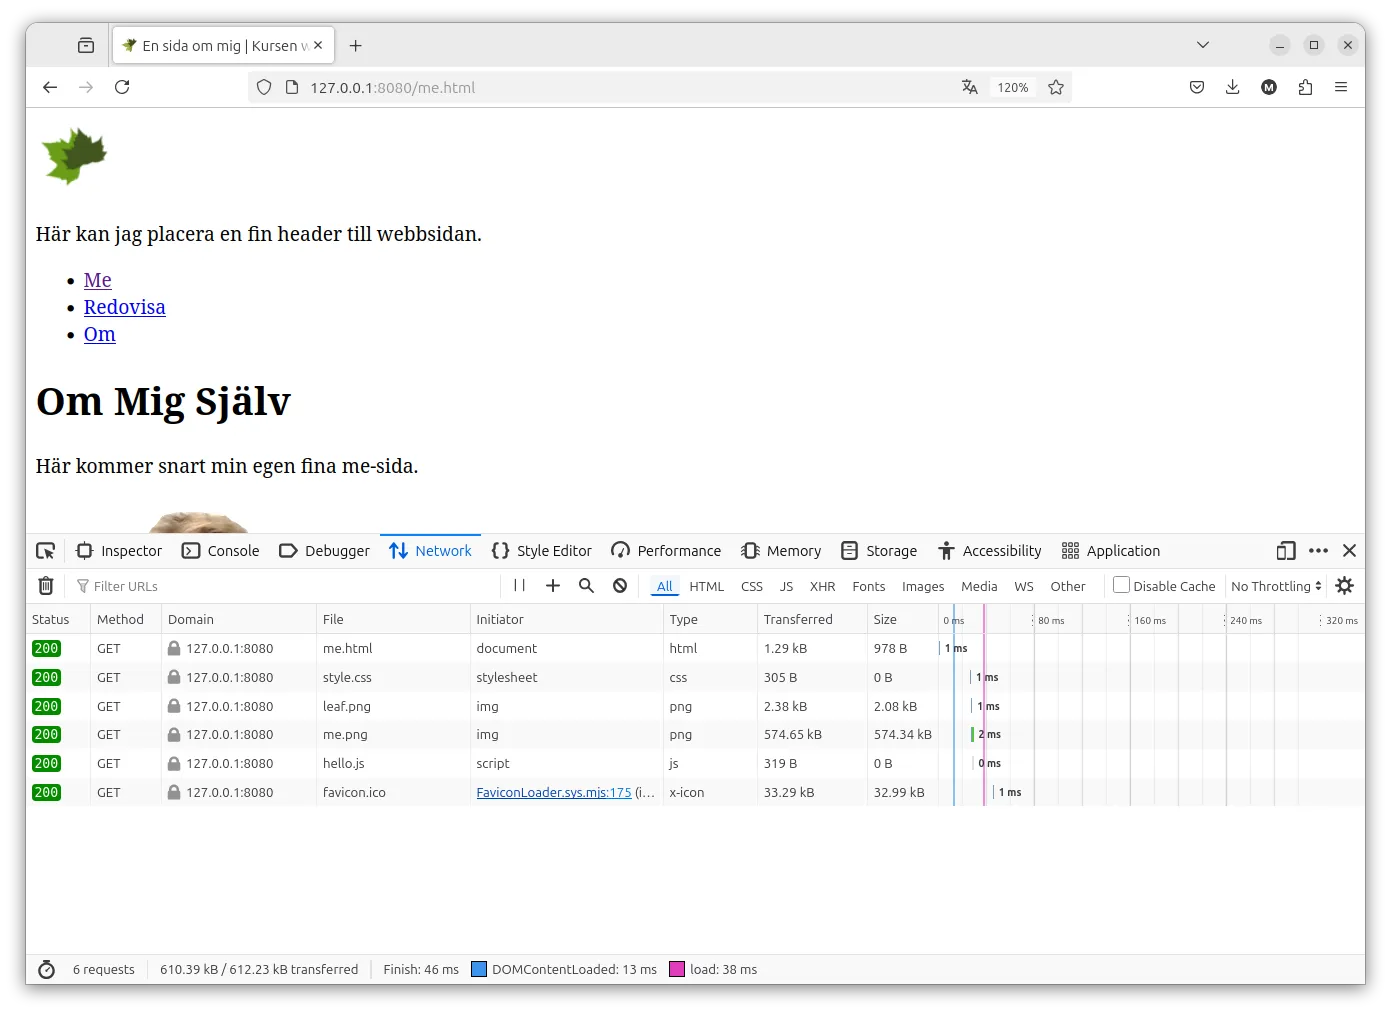
Task: Close the 'En sida om mig' tab
Action: (318, 45)
